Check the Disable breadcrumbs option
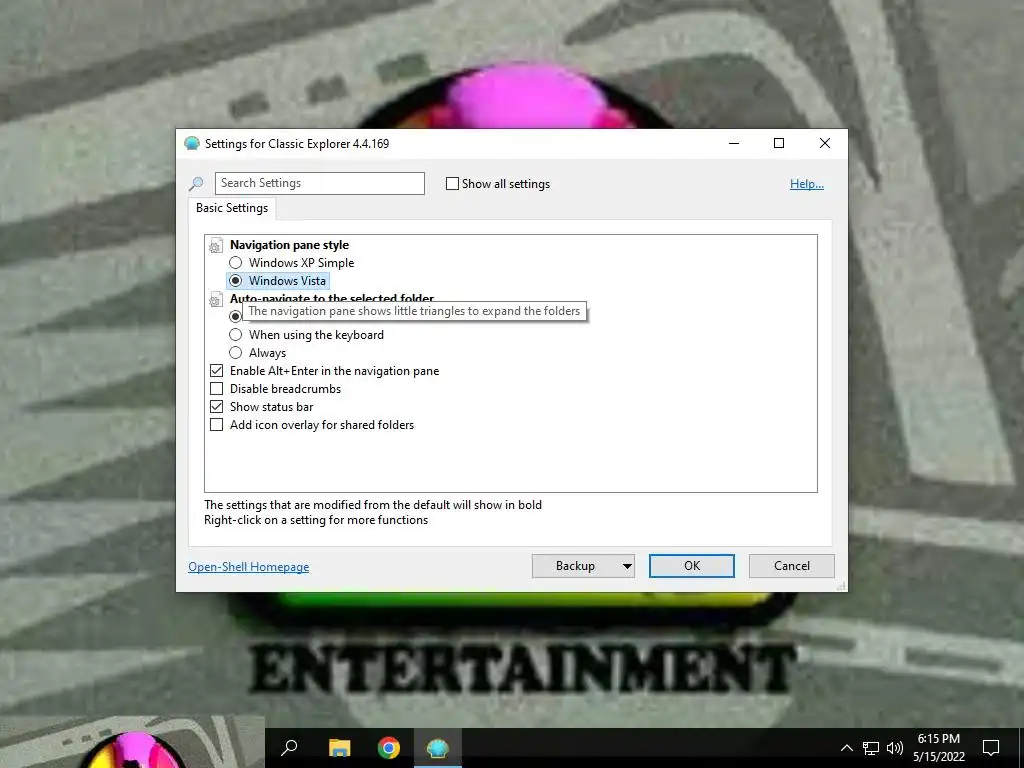The width and height of the screenshot is (1024, 768). click(217, 389)
